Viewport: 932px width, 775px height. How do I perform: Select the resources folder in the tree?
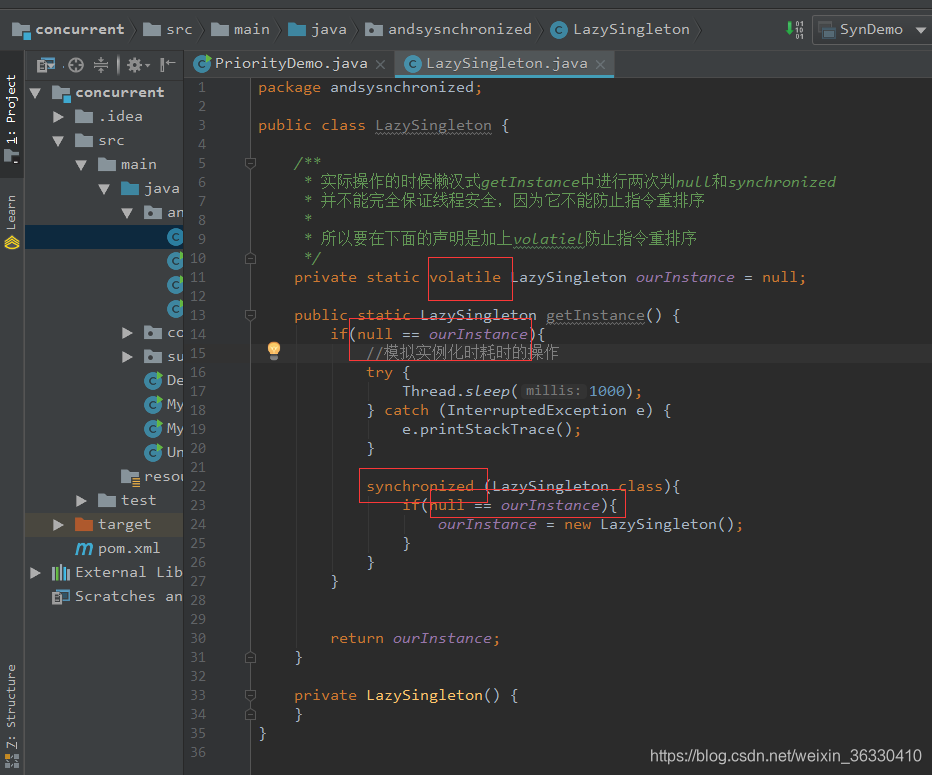(x=152, y=477)
